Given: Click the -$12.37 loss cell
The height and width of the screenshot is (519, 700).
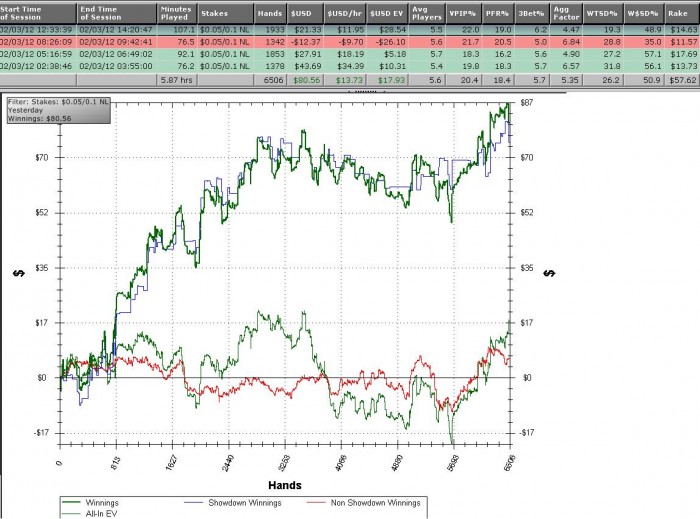Looking at the screenshot, I should point(305,42).
